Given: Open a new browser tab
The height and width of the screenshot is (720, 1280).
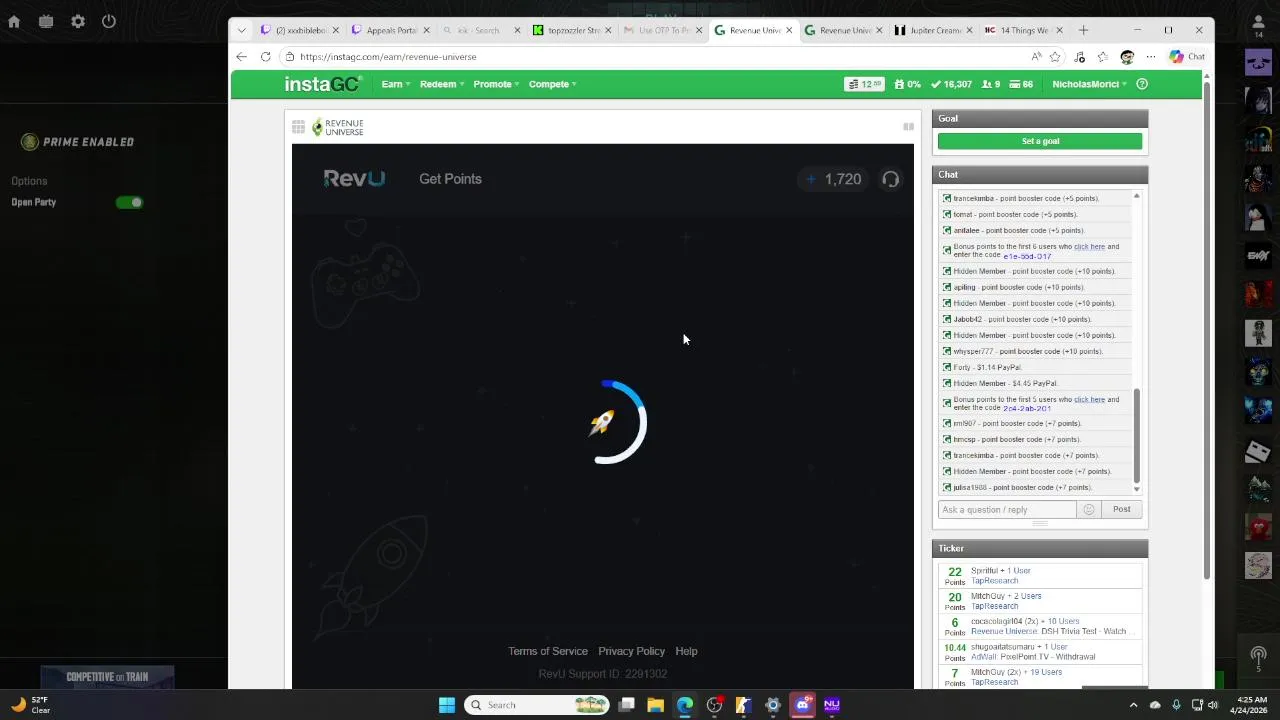Looking at the screenshot, I should tap(1083, 30).
